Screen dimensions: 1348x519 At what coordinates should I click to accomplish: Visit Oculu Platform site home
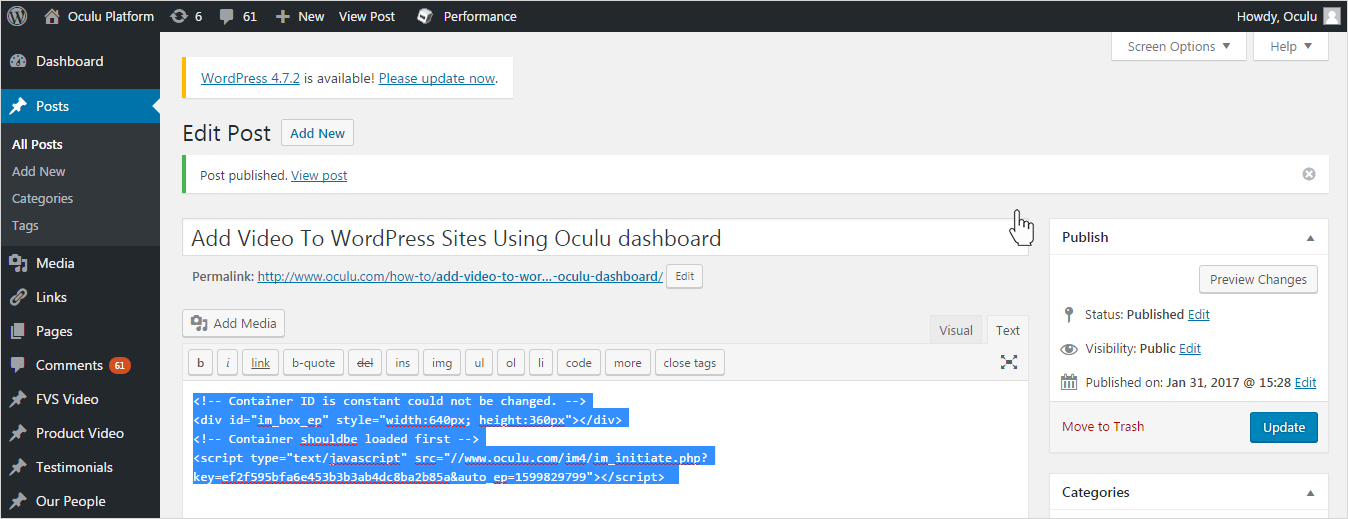point(100,16)
